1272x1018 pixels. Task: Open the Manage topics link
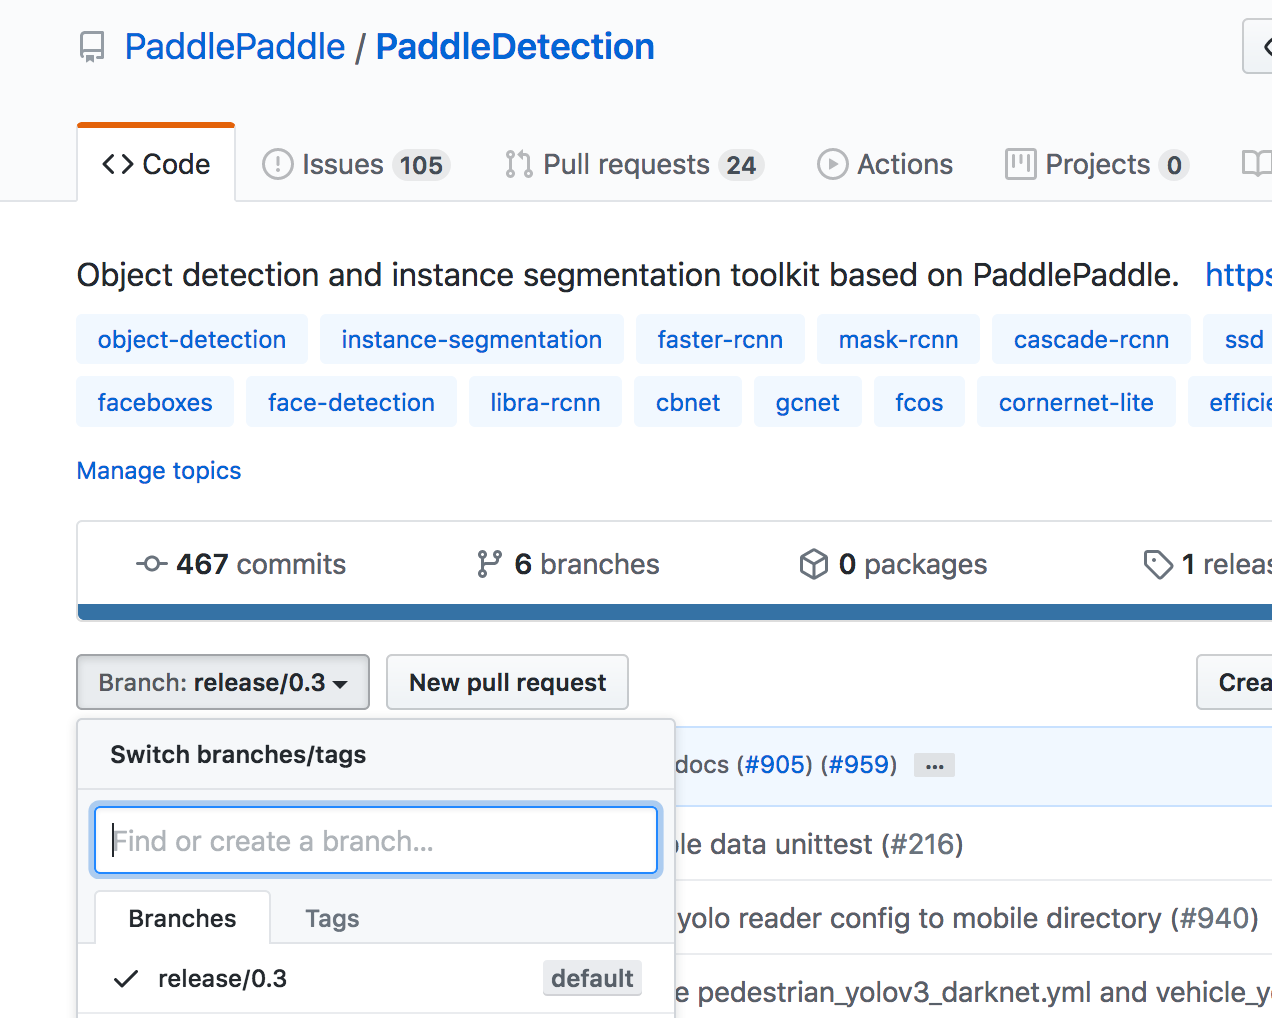click(158, 470)
